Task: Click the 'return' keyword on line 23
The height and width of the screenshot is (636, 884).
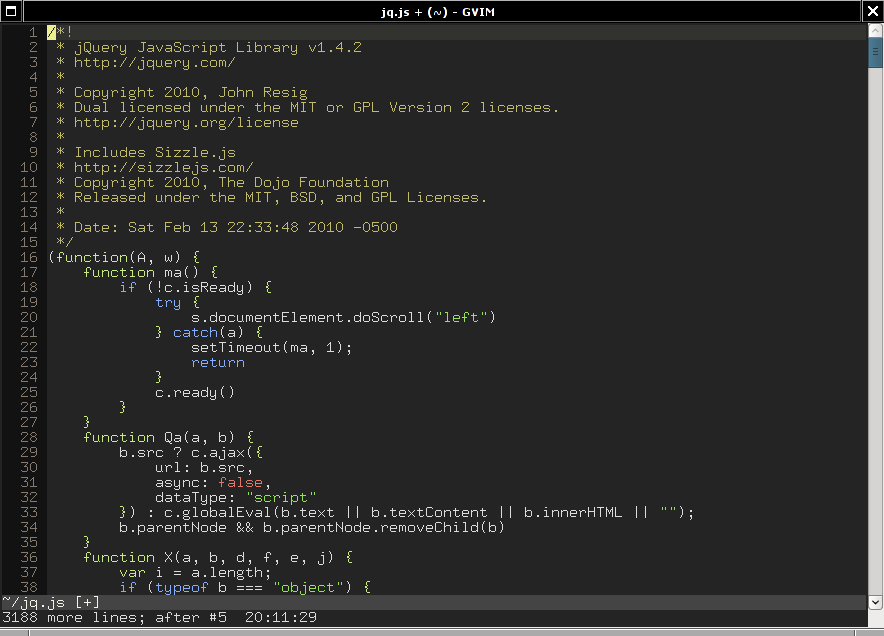Action: (218, 363)
